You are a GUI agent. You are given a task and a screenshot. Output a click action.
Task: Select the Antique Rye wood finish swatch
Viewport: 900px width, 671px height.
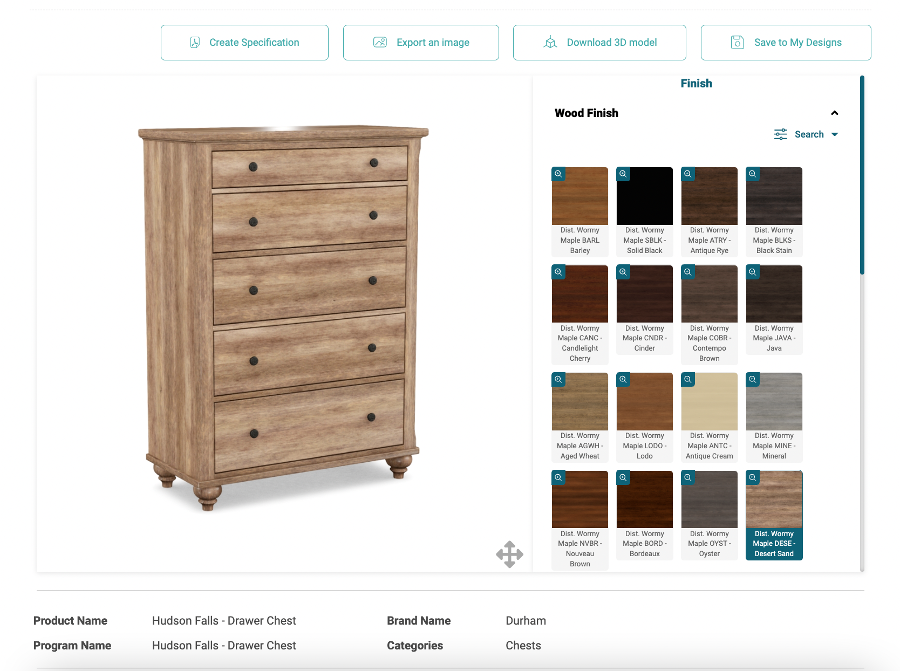pos(709,210)
